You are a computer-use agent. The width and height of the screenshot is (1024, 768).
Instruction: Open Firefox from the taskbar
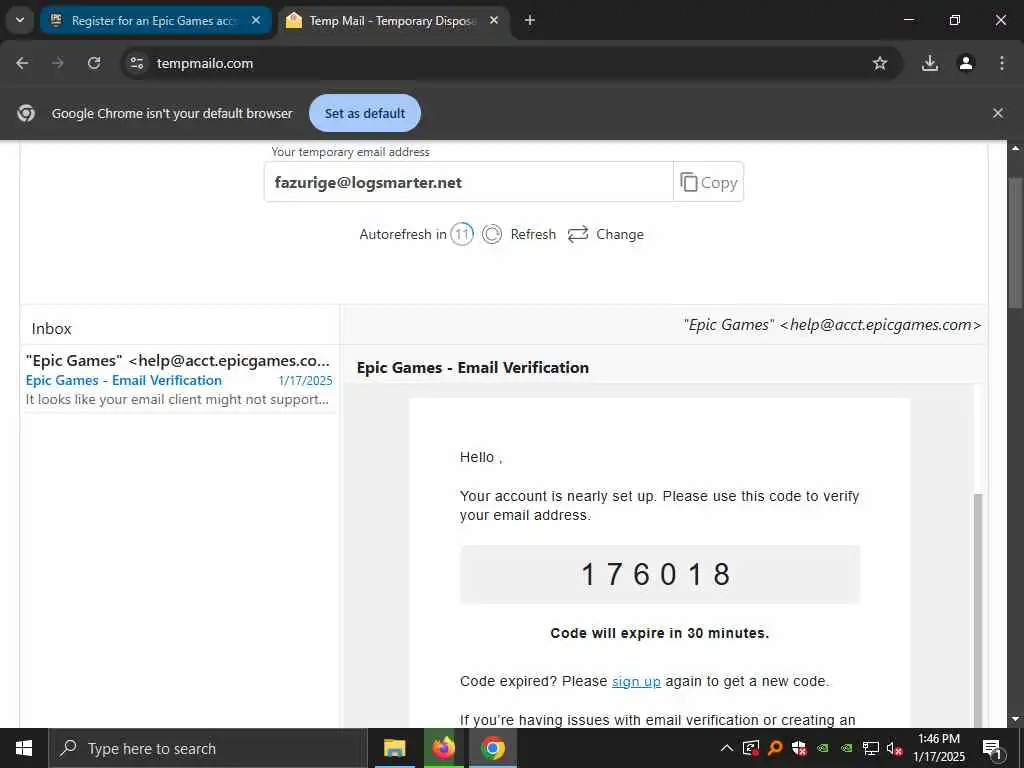pyautogui.click(x=443, y=748)
